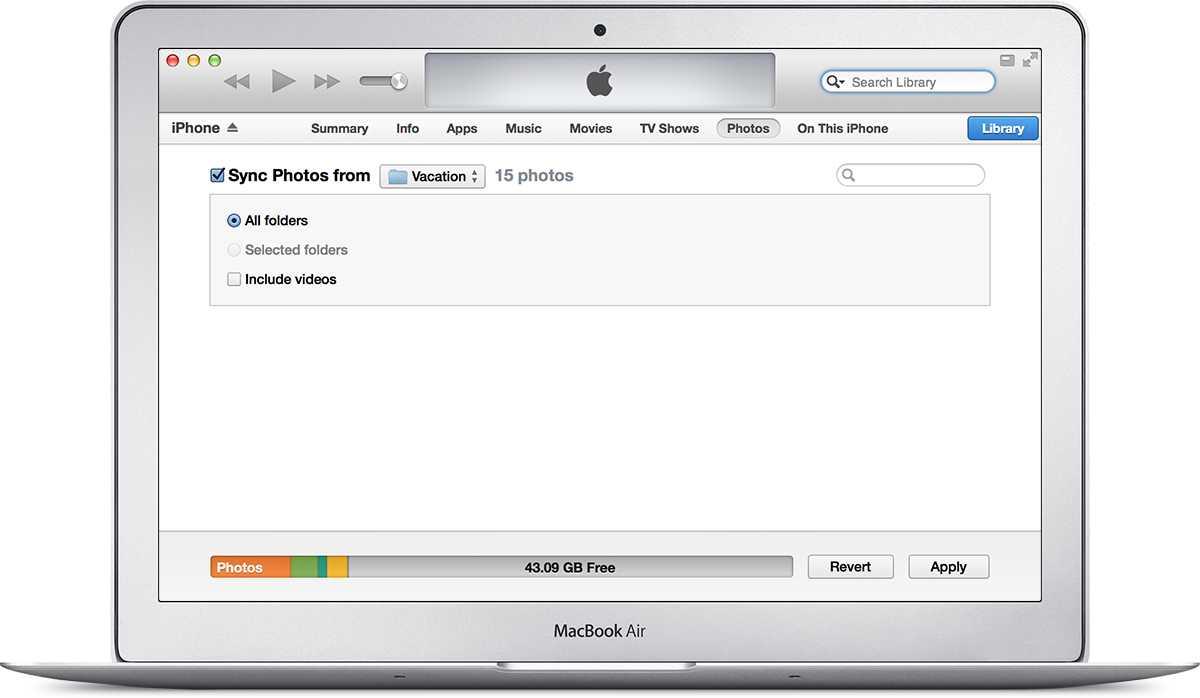Screen dimensions: 1200x698
Task: Click the Apple logo in the display area
Action: 599,81
